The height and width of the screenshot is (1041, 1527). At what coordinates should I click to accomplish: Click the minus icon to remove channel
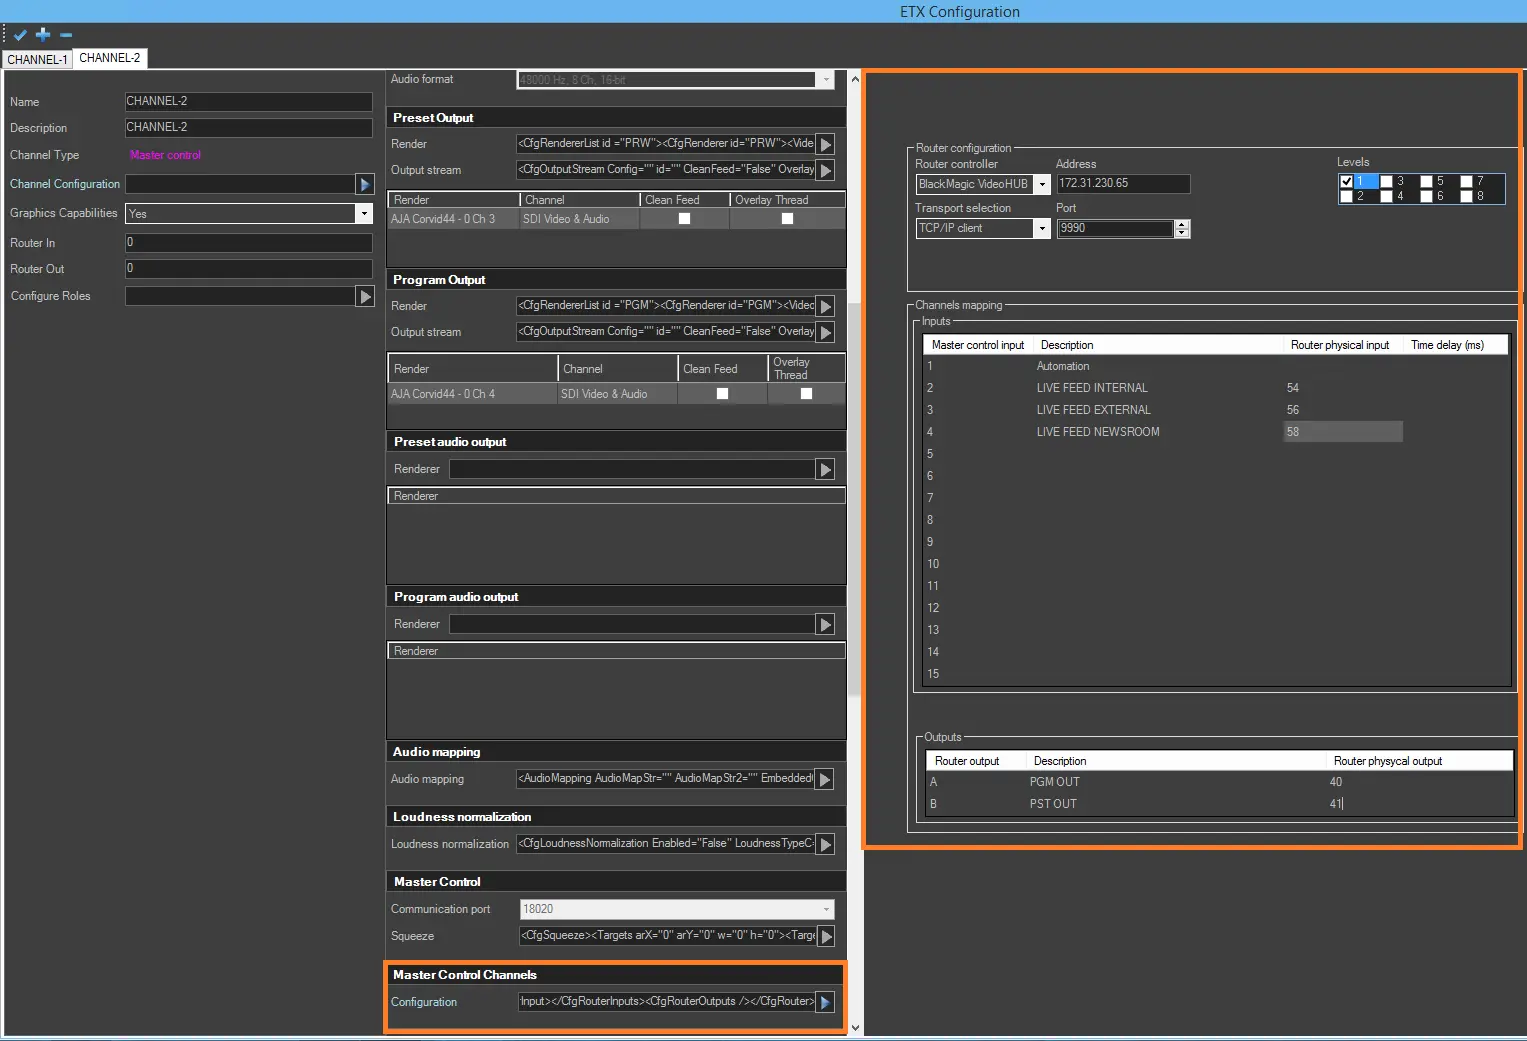click(66, 35)
